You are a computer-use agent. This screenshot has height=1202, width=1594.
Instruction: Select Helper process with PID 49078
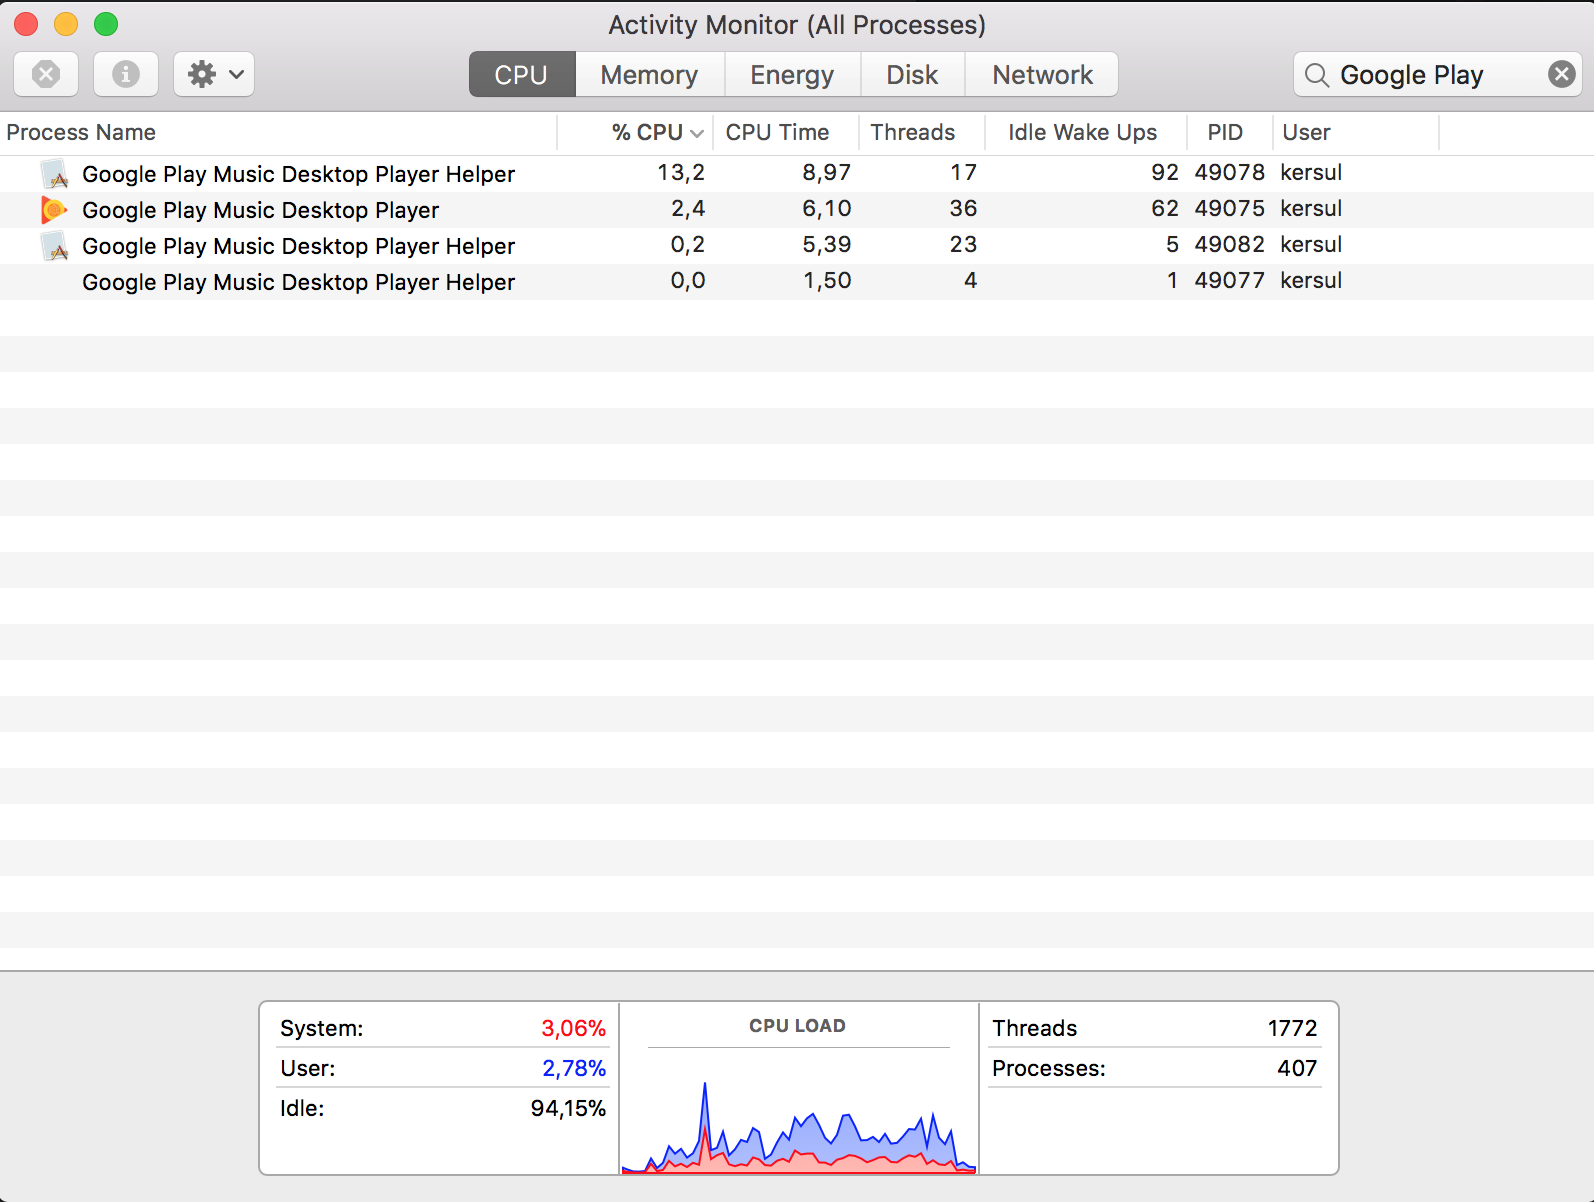(797, 173)
